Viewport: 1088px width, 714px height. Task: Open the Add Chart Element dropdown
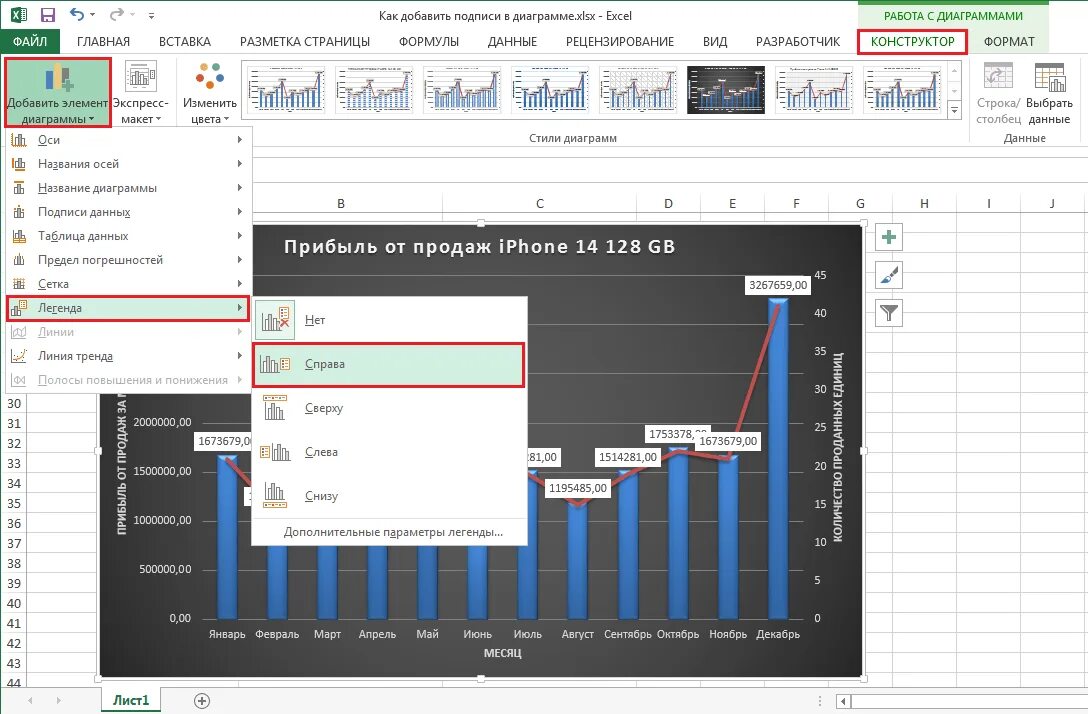pos(58,92)
